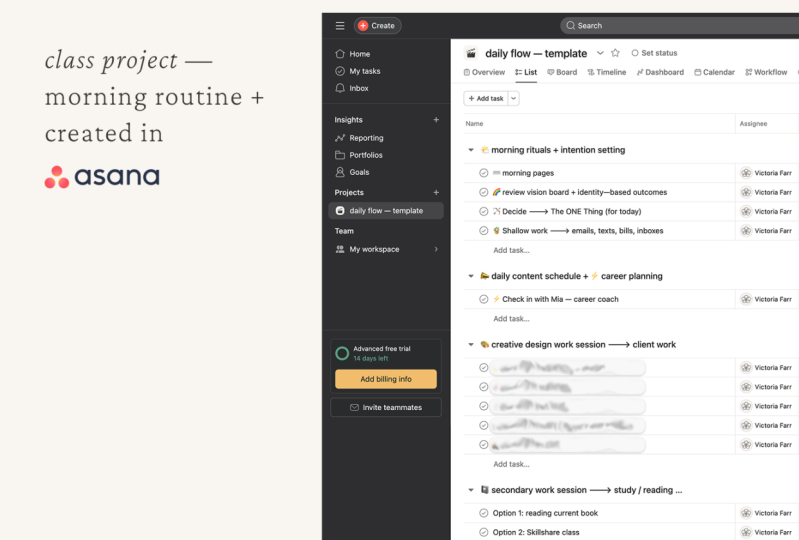The height and width of the screenshot is (540, 799).
Task: Open Portfolios folder item
Action: point(359,155)
